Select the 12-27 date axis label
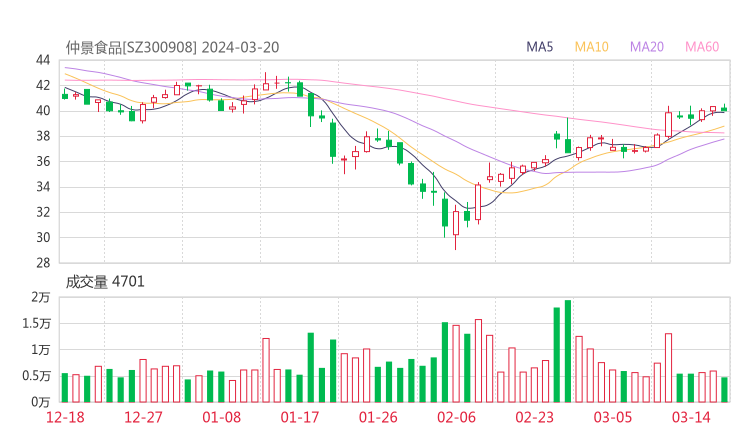 click(x=143, y=417)
